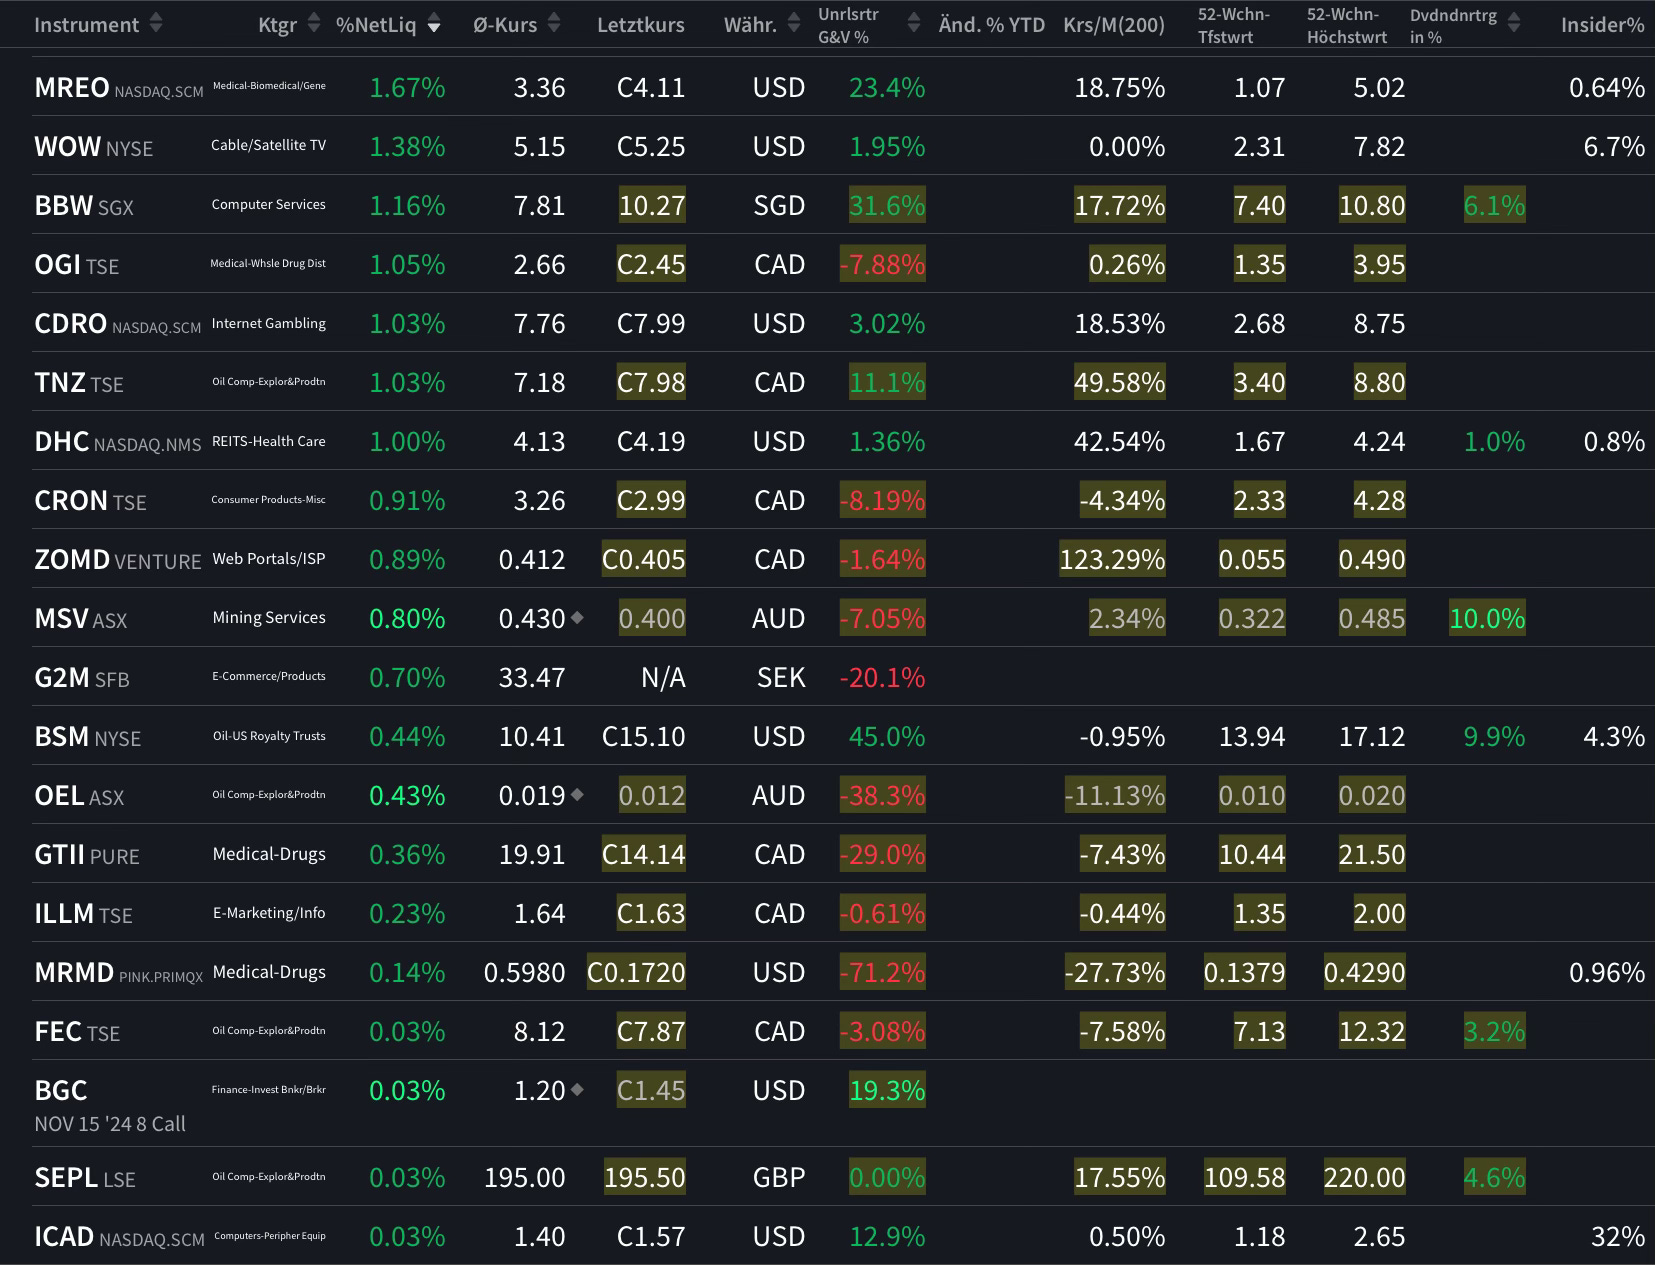Select the CDRO NASDAQ.SCM instrument

click(x=118, y=324)
